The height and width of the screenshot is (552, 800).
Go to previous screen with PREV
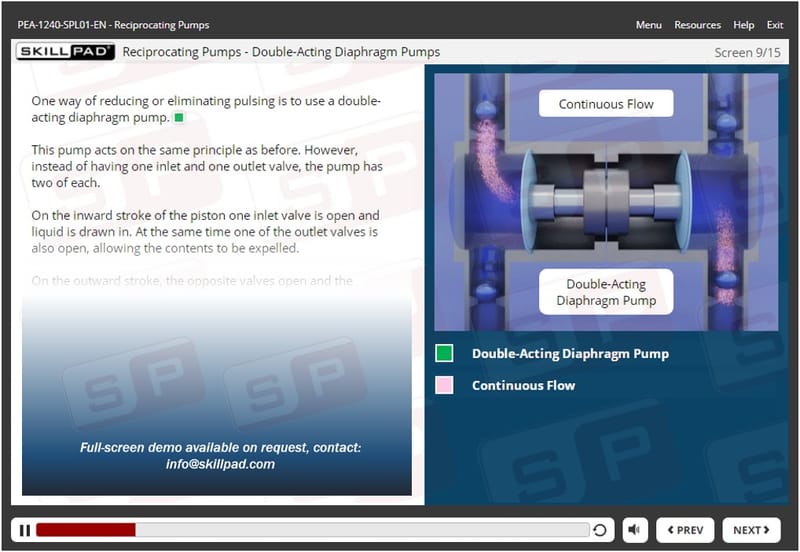click(x=685, y=530)
